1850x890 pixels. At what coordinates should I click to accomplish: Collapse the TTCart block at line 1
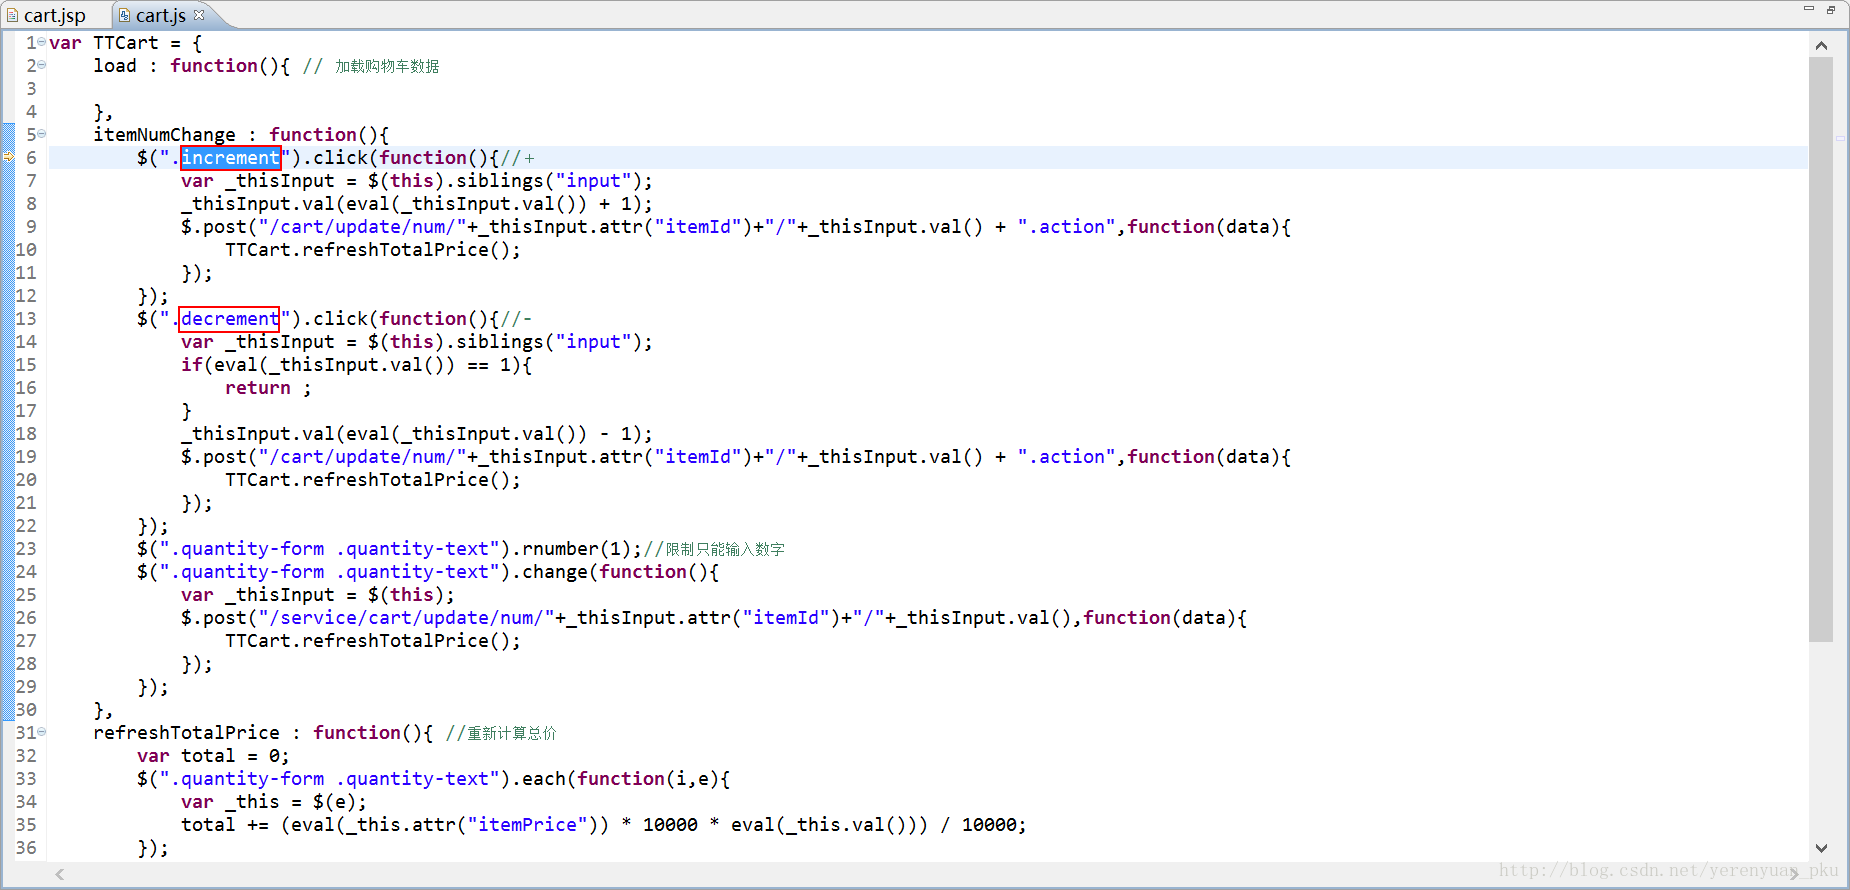tap(42, 42)
